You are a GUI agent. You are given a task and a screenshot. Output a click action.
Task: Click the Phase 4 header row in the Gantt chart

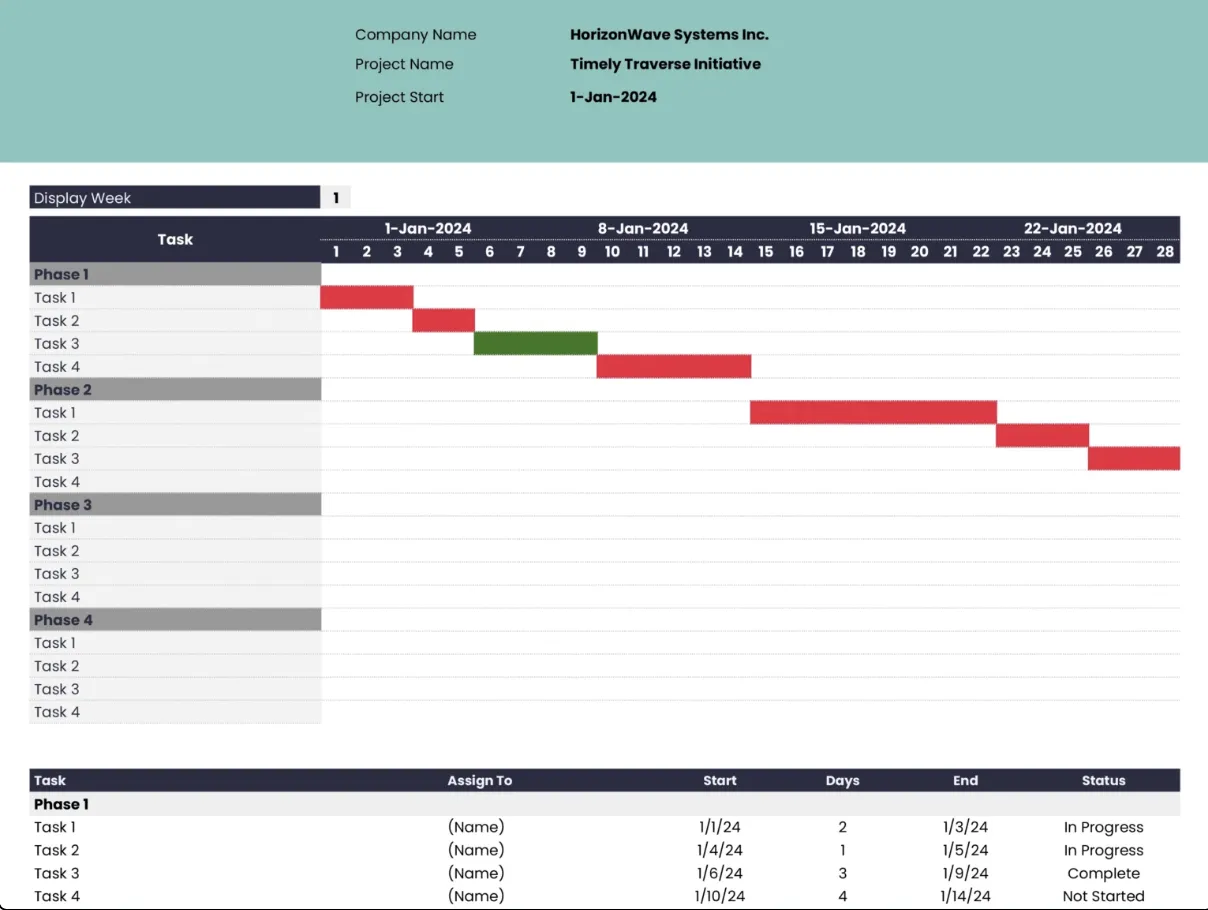(x=175, y=619)
